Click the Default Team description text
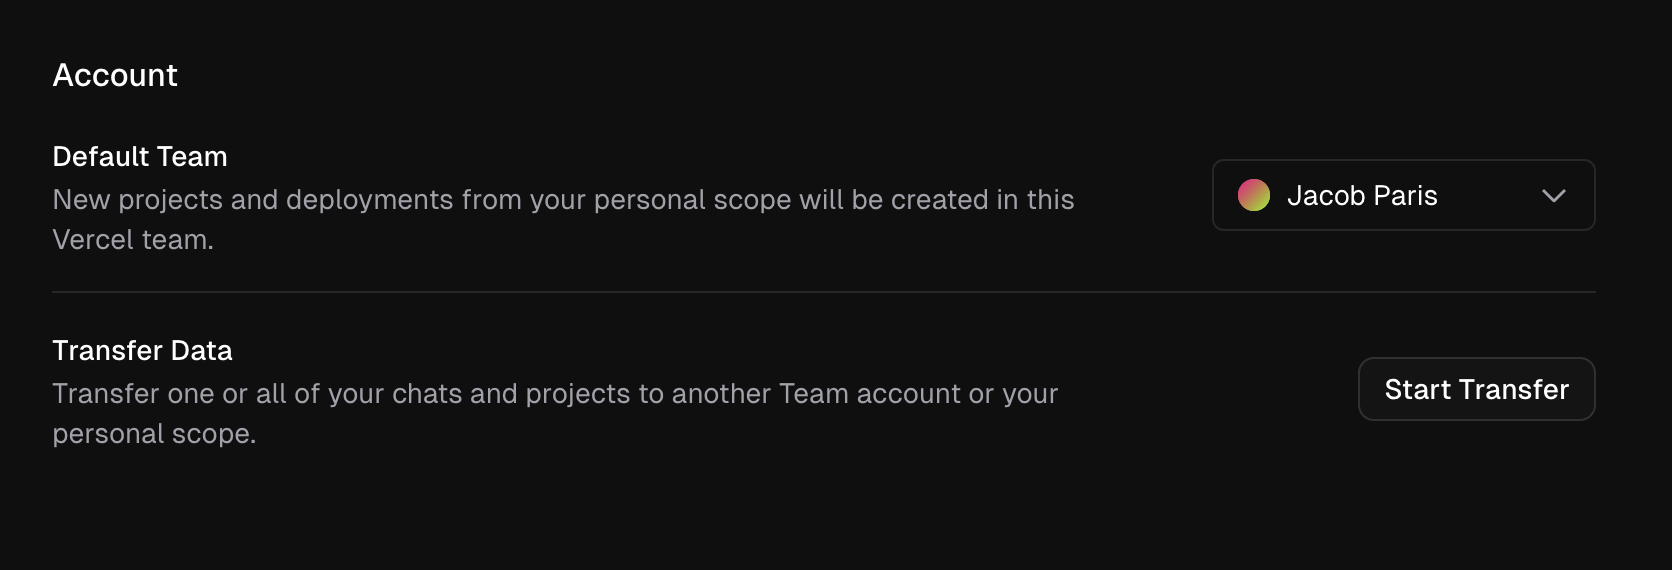Viewport: 1672px width, 570px height. 562,200
